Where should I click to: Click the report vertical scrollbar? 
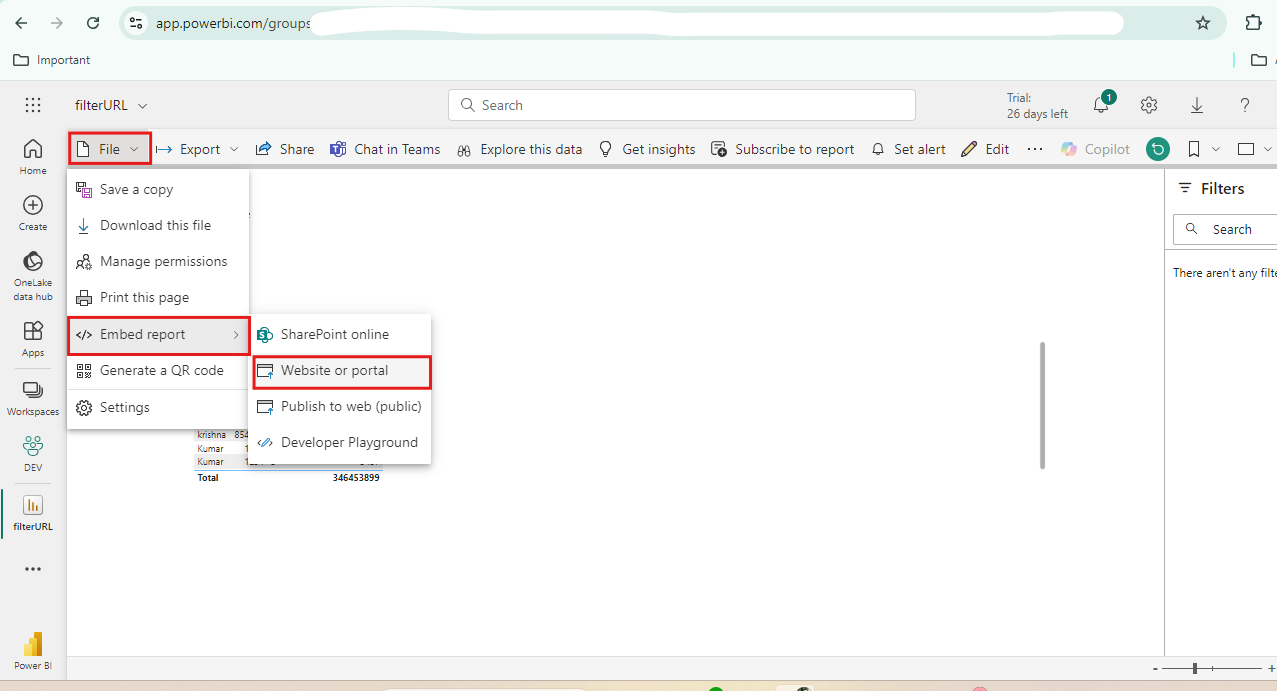[1042, 405]
